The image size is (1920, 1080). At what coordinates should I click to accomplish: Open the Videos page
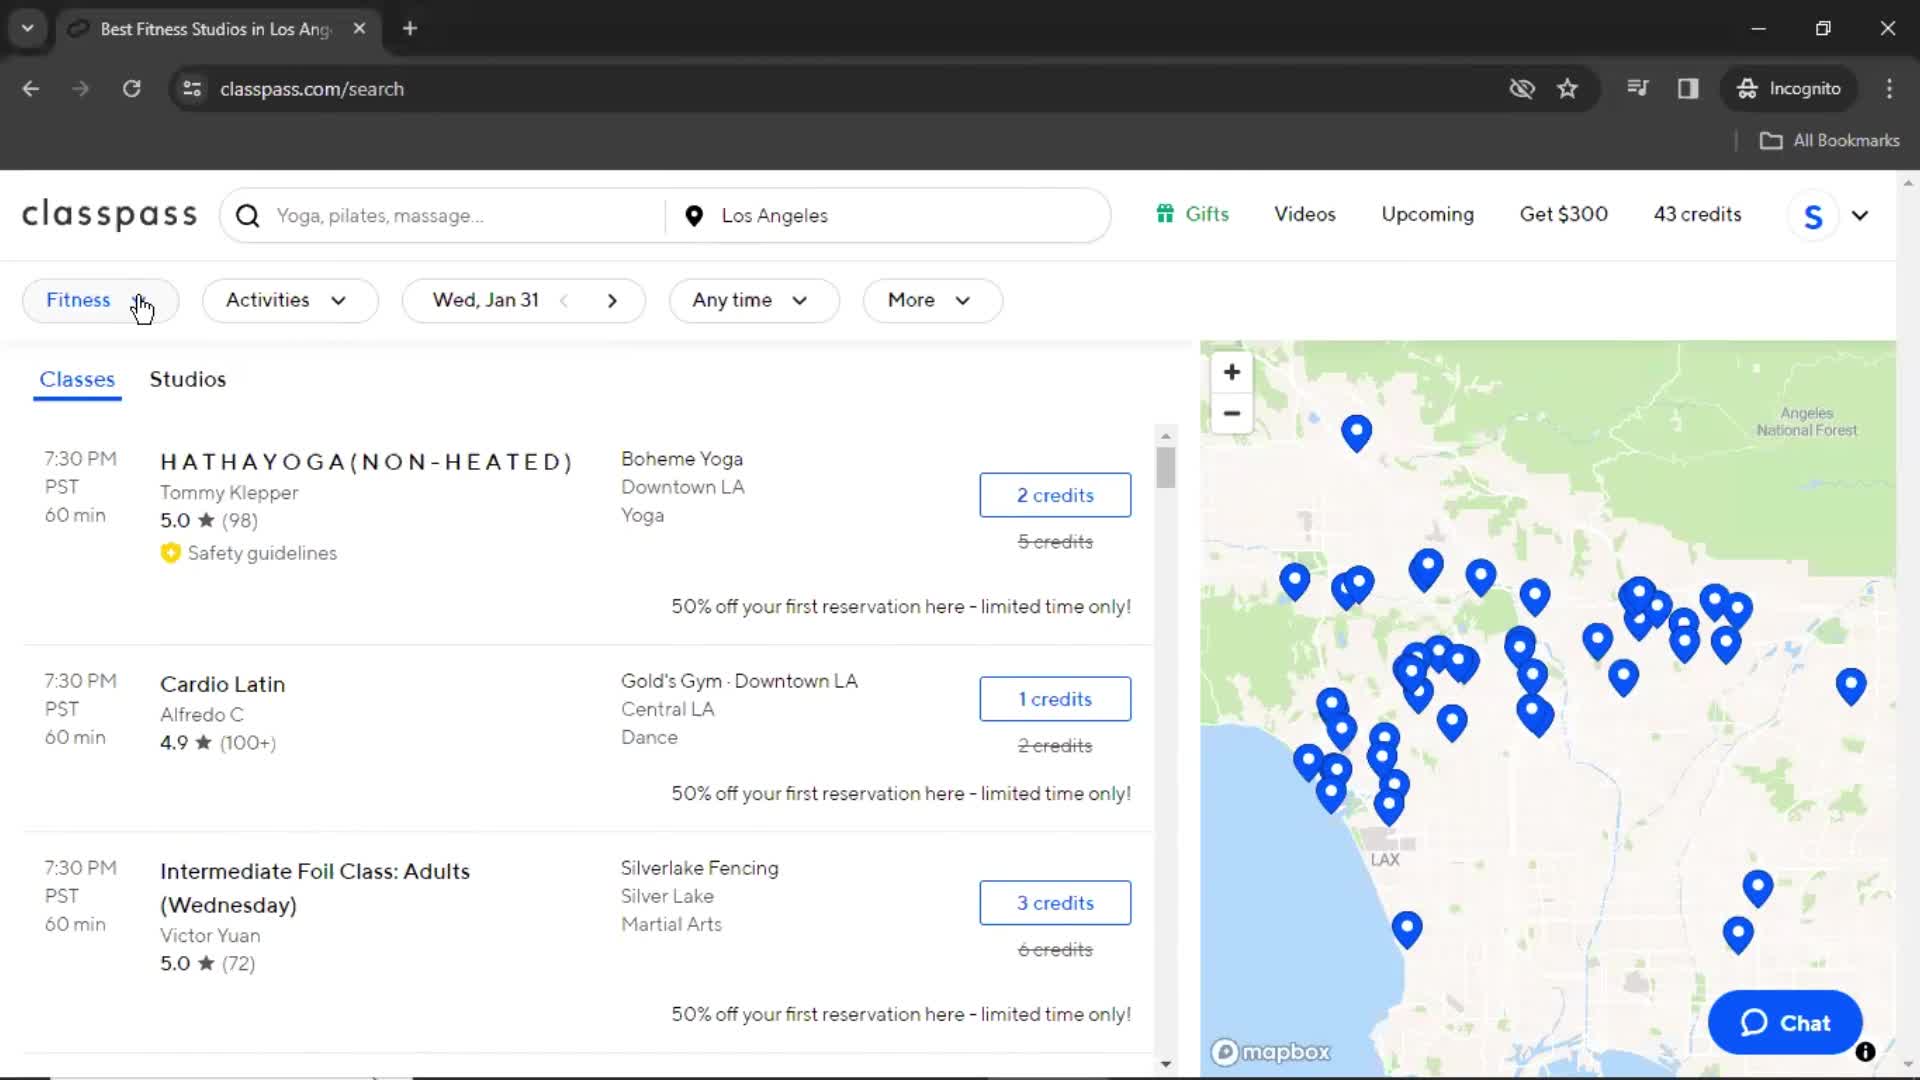[1305, 214]
